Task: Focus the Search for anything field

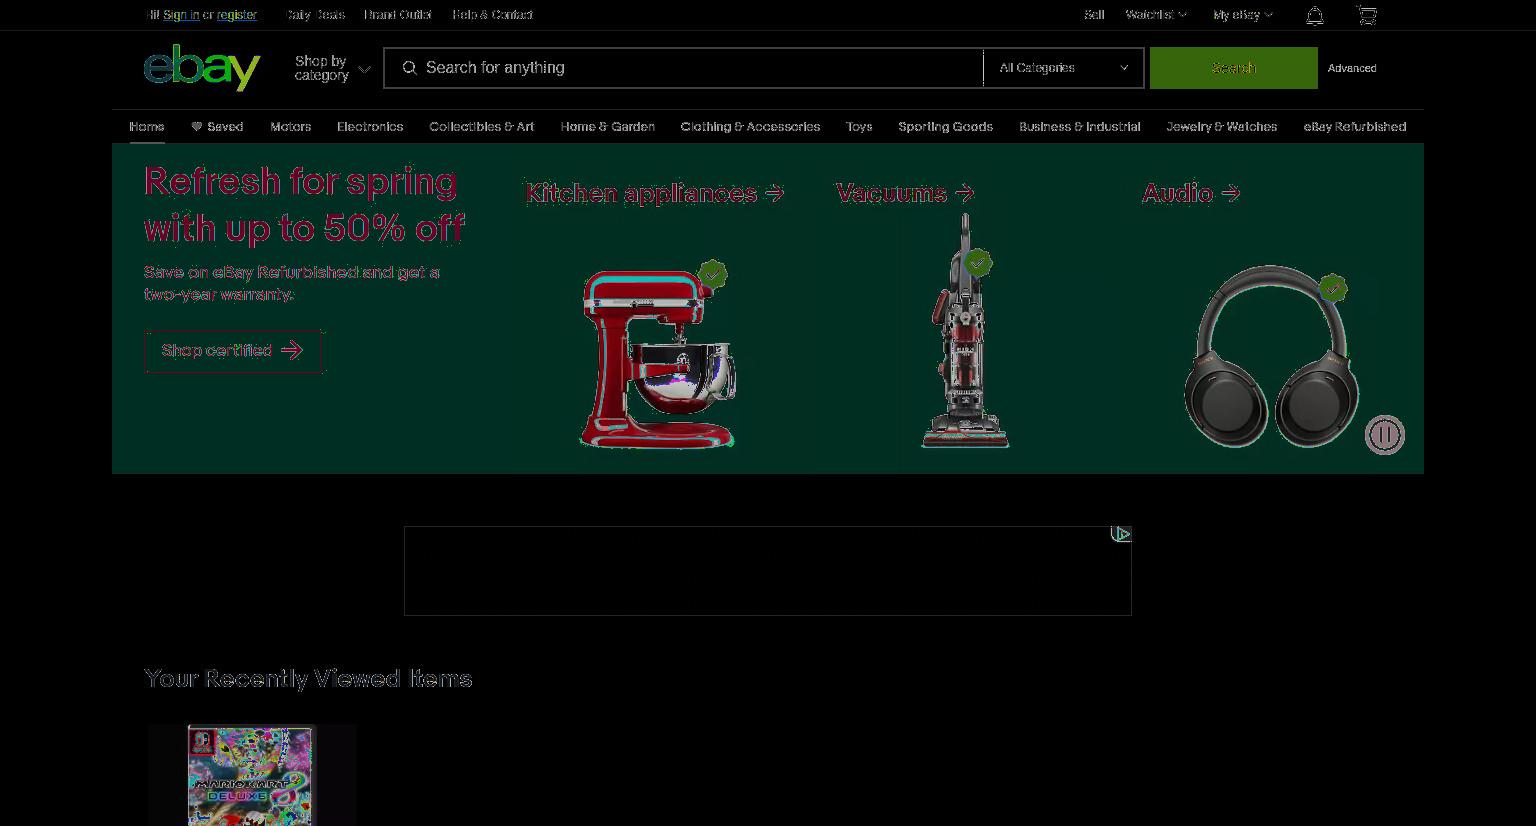Action: tap(684, 68)
